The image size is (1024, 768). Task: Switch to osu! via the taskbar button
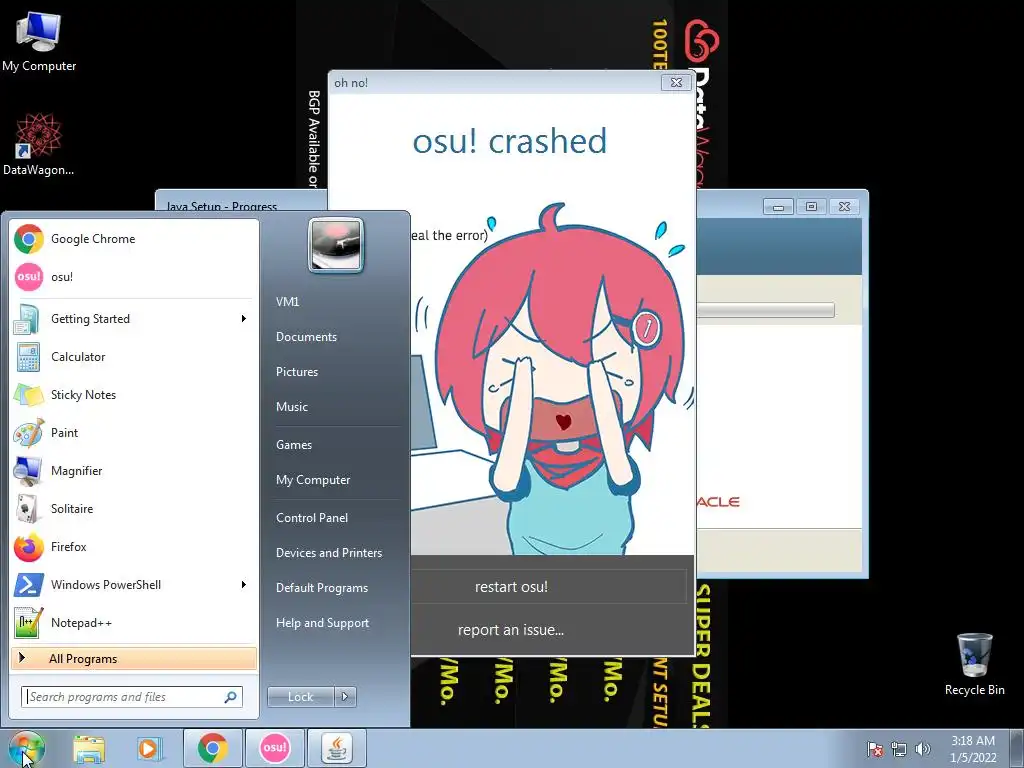tap(274, 748)
